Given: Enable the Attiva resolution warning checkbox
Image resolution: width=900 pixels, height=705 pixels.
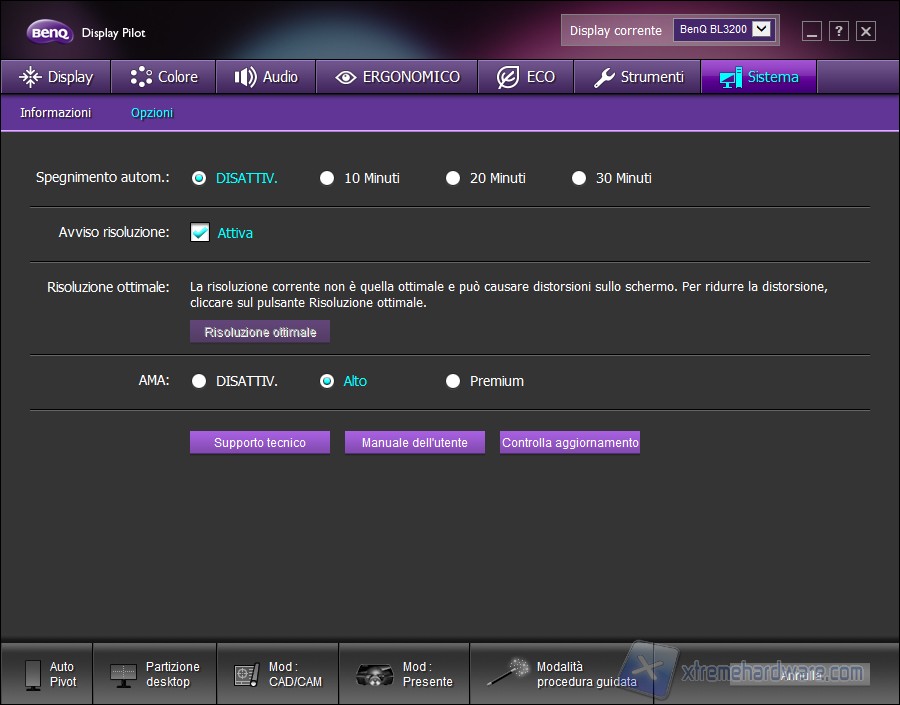Looking at the screenshot, I should 198,231.
